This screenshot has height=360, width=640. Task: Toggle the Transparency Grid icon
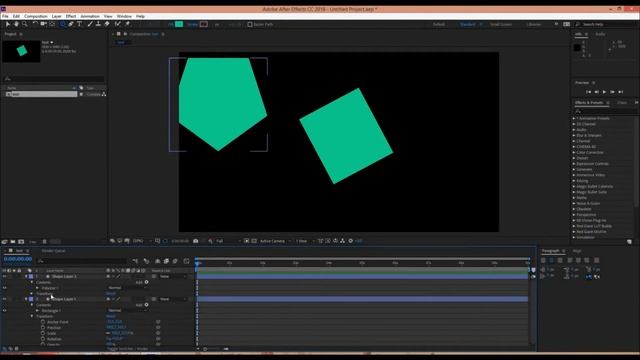click(x=254, y=241)
